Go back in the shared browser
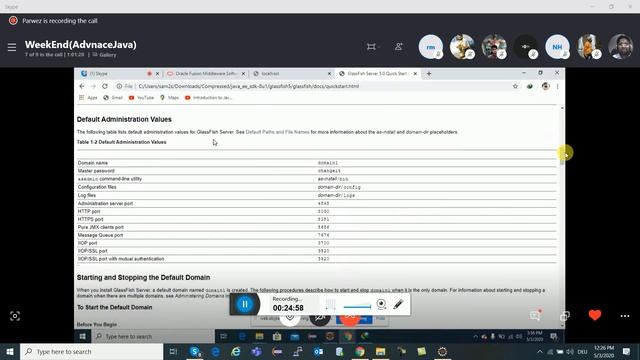640x360 pixels. coord(82,86)
